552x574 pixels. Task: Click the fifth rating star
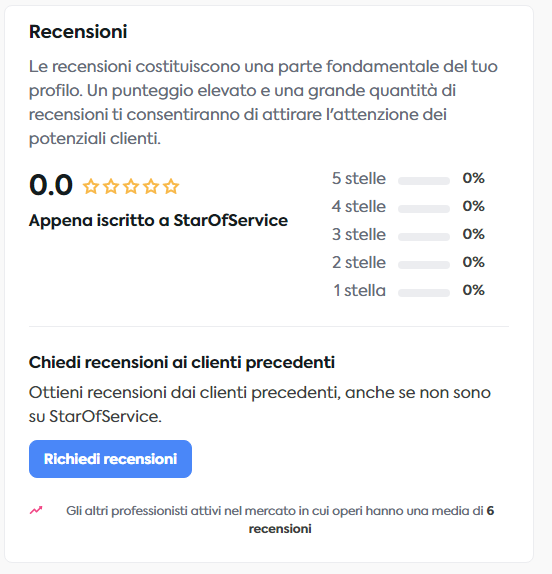click(x=171, y=186)
